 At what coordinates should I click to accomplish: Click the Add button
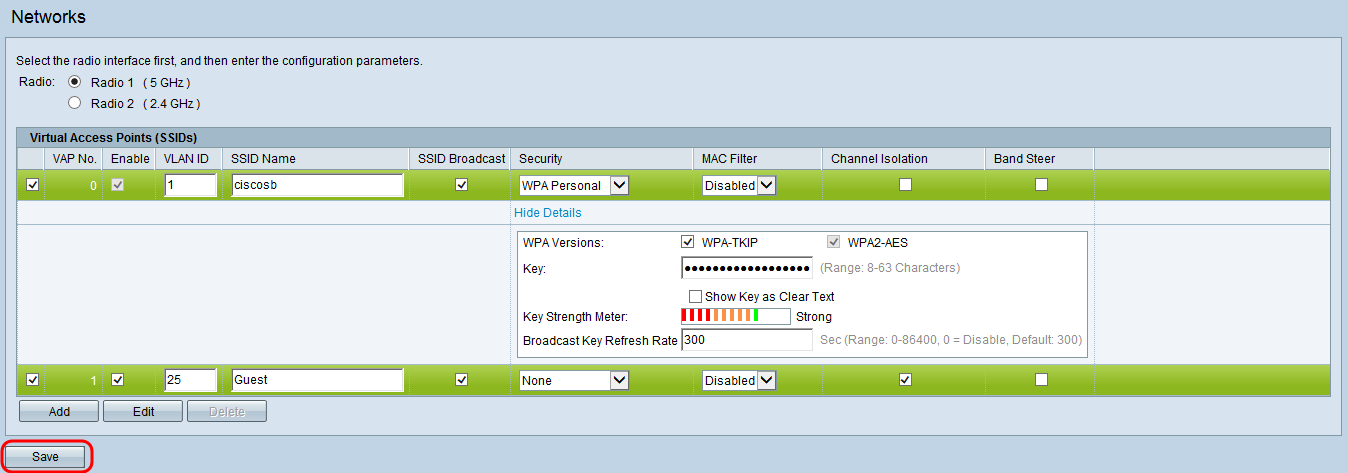59,411
